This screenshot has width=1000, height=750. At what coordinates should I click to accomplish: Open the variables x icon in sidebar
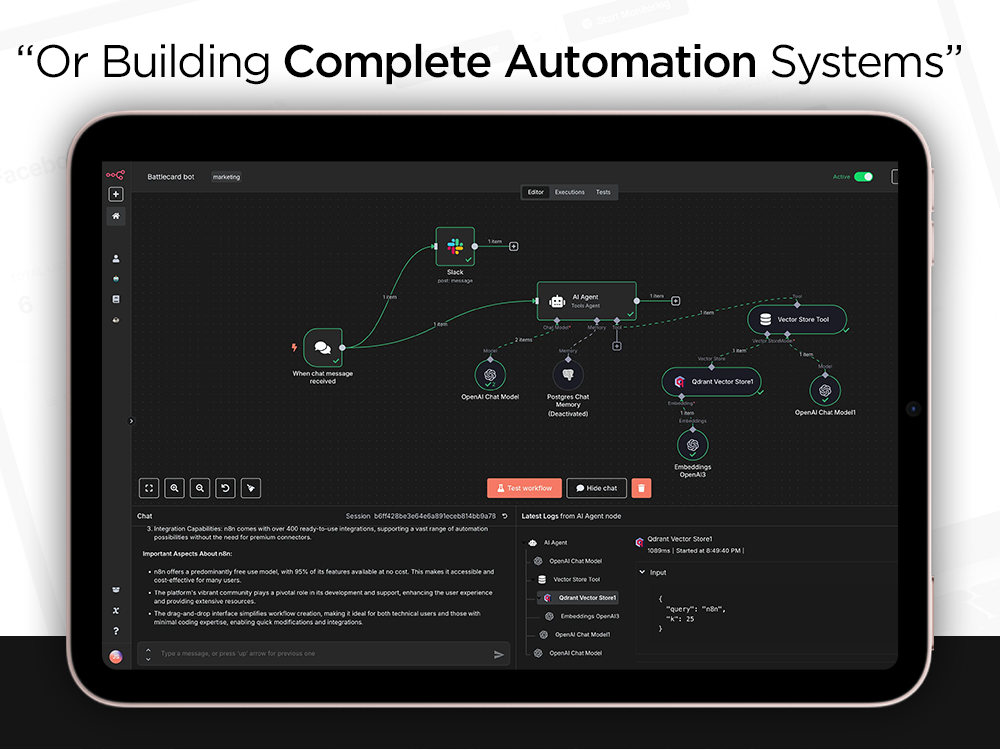pyautogui.click(x=115, y=610)
